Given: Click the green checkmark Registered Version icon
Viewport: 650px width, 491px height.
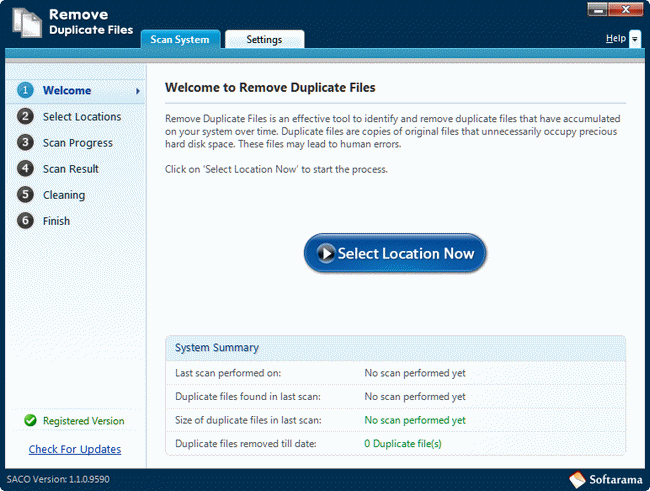Looking at the screenshot, I should coord(30,420).
